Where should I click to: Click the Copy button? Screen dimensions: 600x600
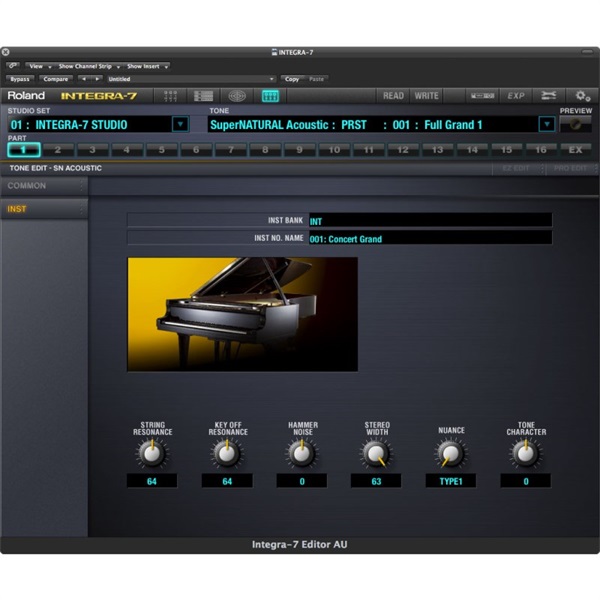pyautogui.click(x=292, y=79)
